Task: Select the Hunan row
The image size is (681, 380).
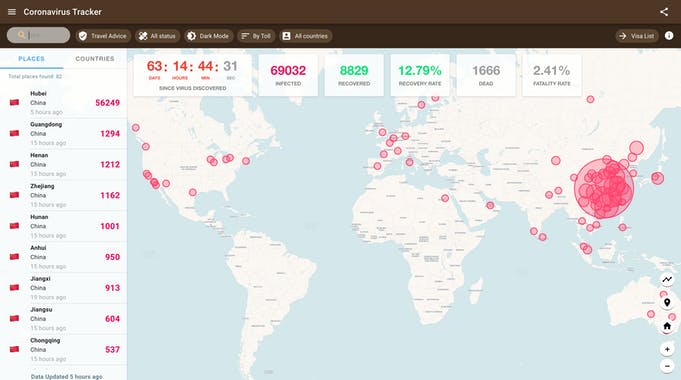Action: pos(63,226)
